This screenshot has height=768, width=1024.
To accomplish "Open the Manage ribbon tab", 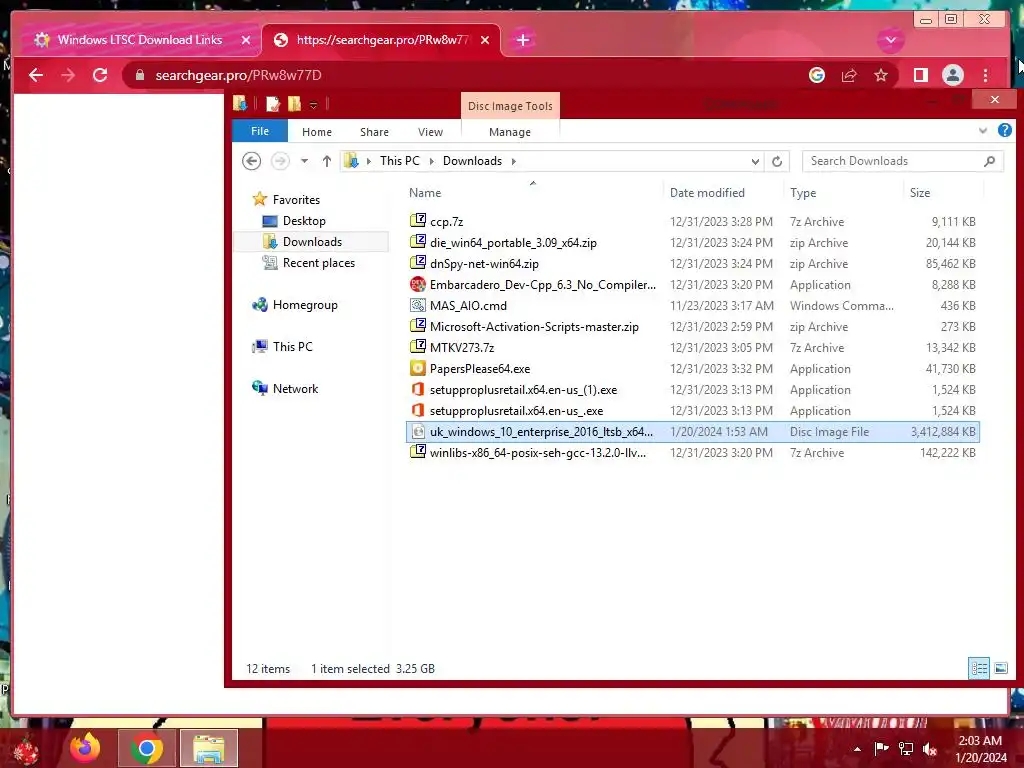I will click(x=510, y=132).
